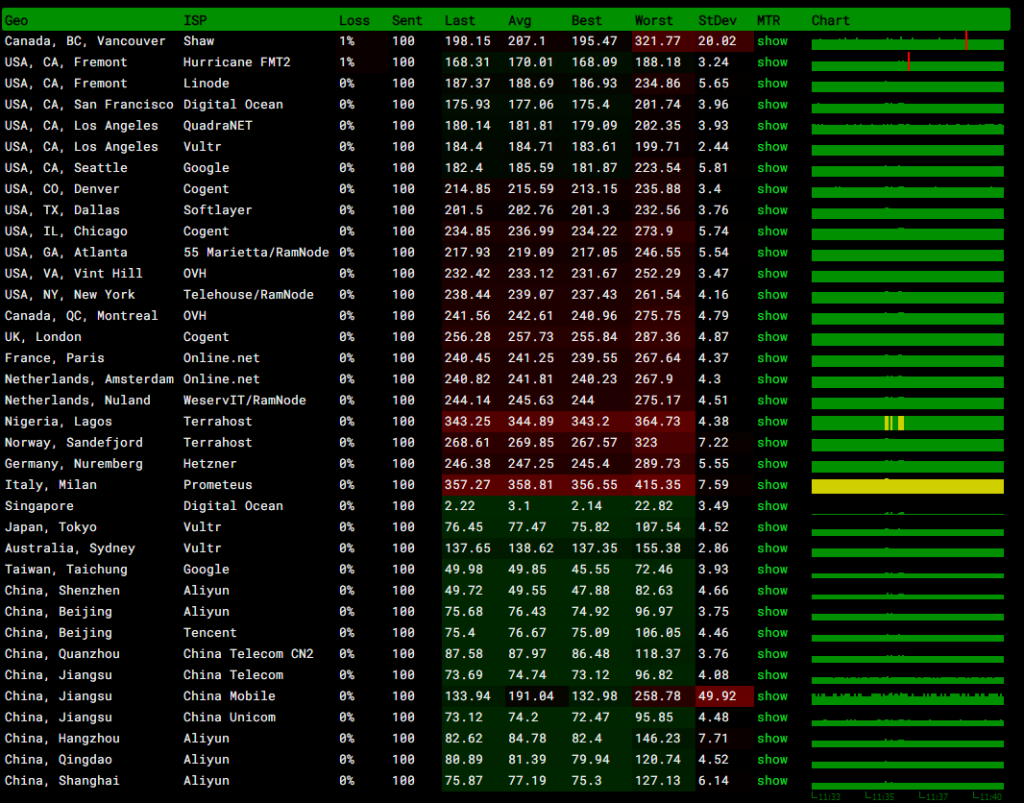Show MTR for Los Angeles QuadraNET
1024x803 pixels.
pyautogui.click(x=773, y=125)
